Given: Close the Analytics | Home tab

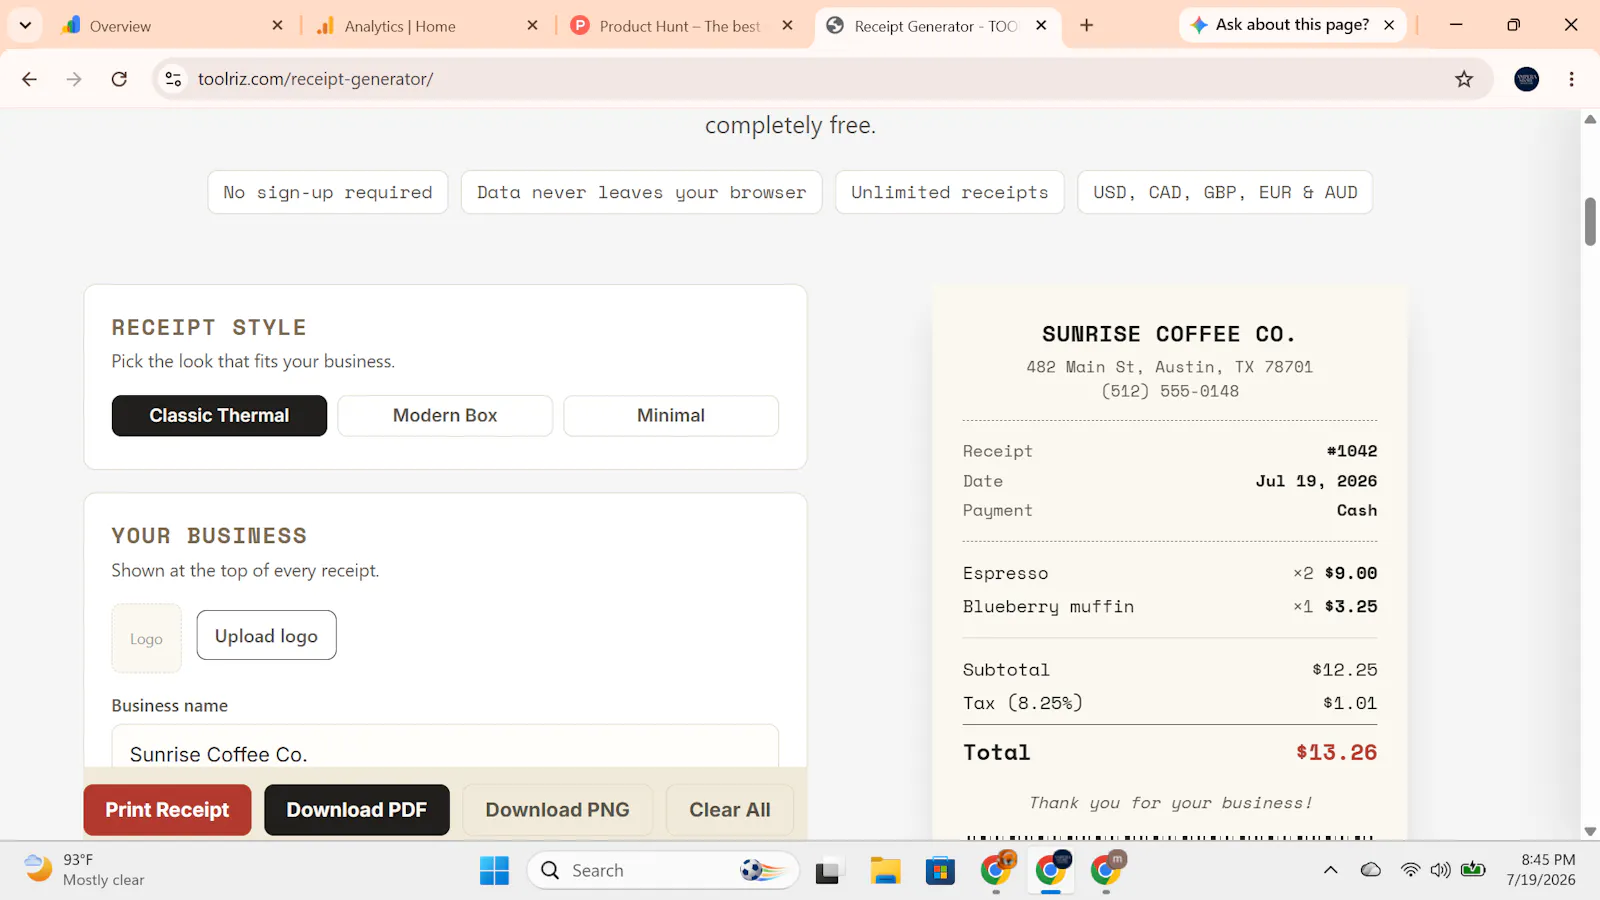Looking at the screenshot, I should pyautogui.click(x=533, y=26).
